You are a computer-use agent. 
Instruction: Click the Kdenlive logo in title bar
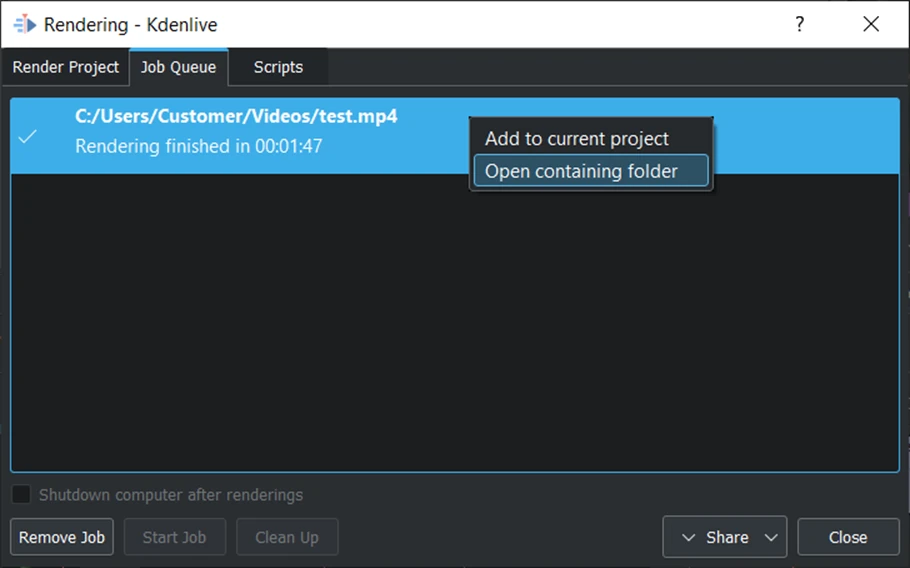(24, 24)
